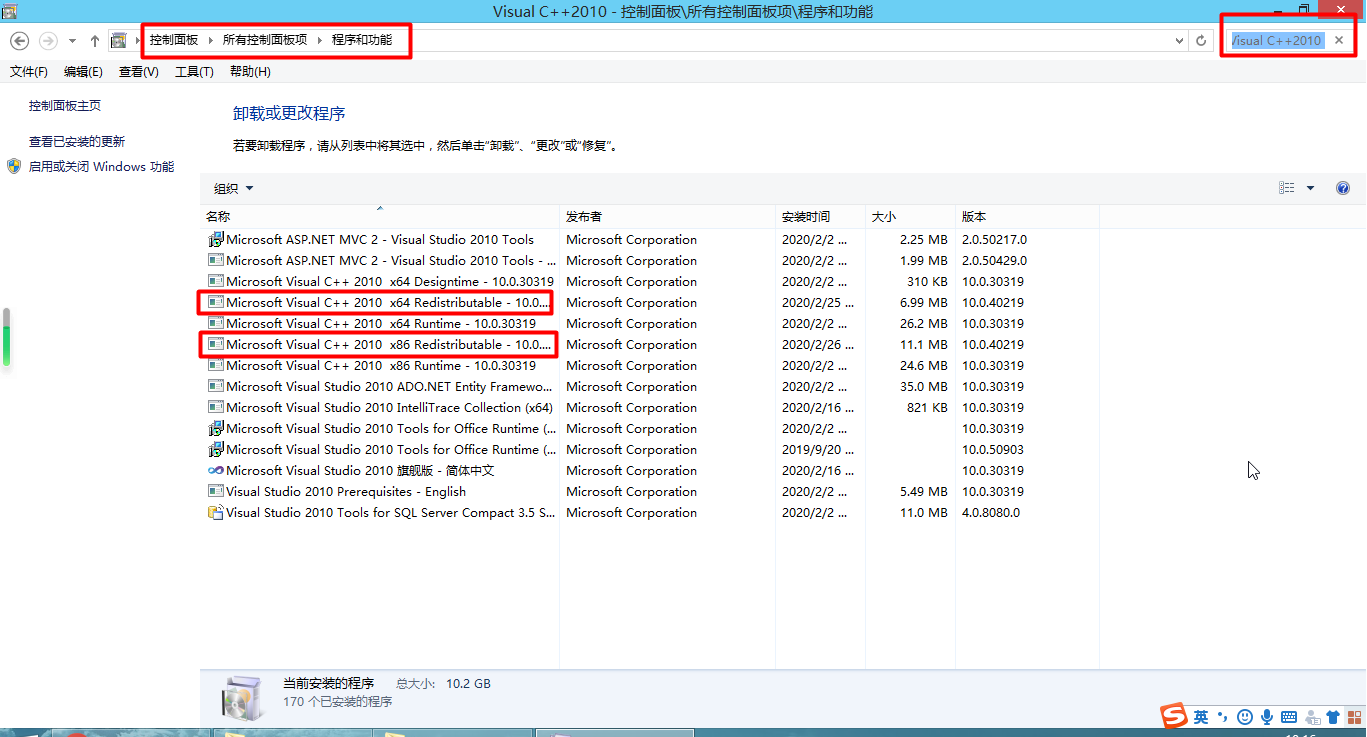Image resolution: width=1367 pixels, height=737 pixels.
Task: Open the 组织 dropdown menu
Action: [233, 188]
